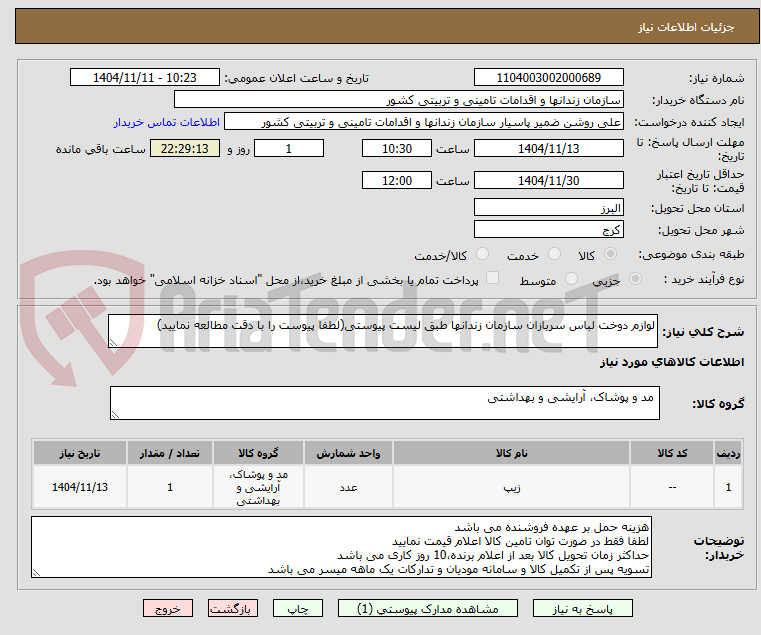
Task: Click the زیپ item name cell
Action: pos(512,487)
